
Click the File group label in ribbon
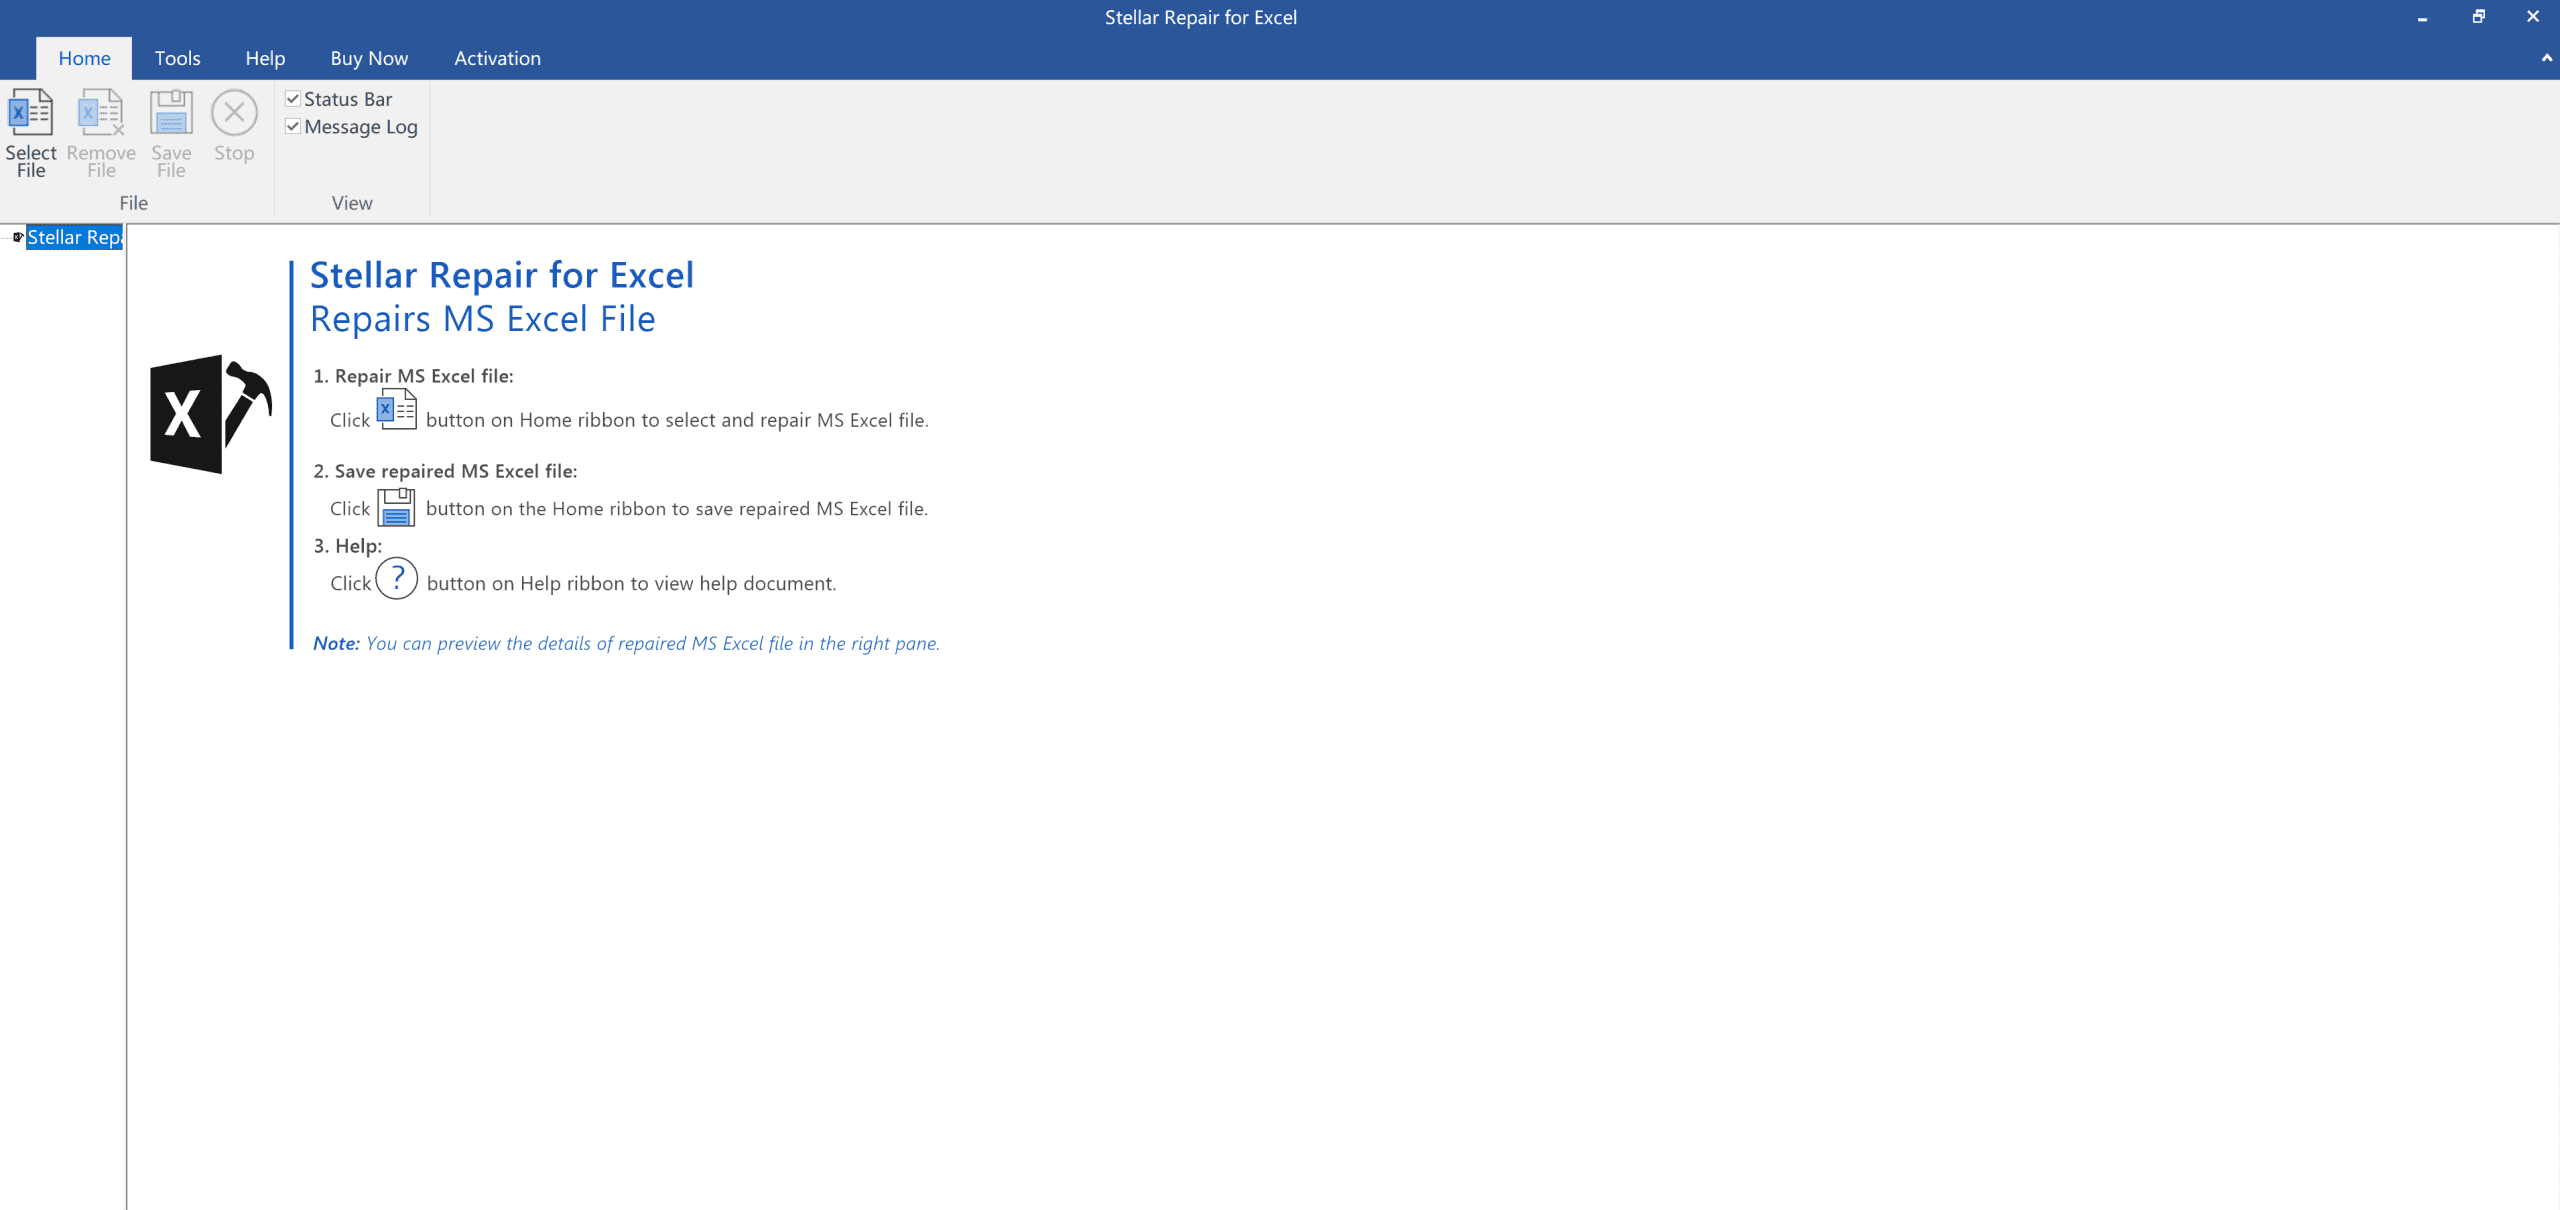tap(133, 203)
